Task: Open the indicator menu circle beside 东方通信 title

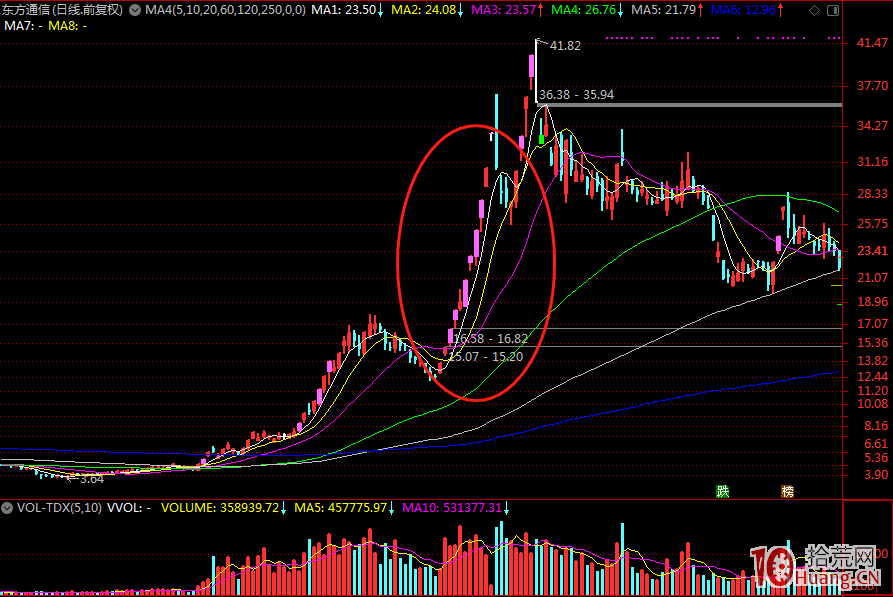Action: coord(135,10)
